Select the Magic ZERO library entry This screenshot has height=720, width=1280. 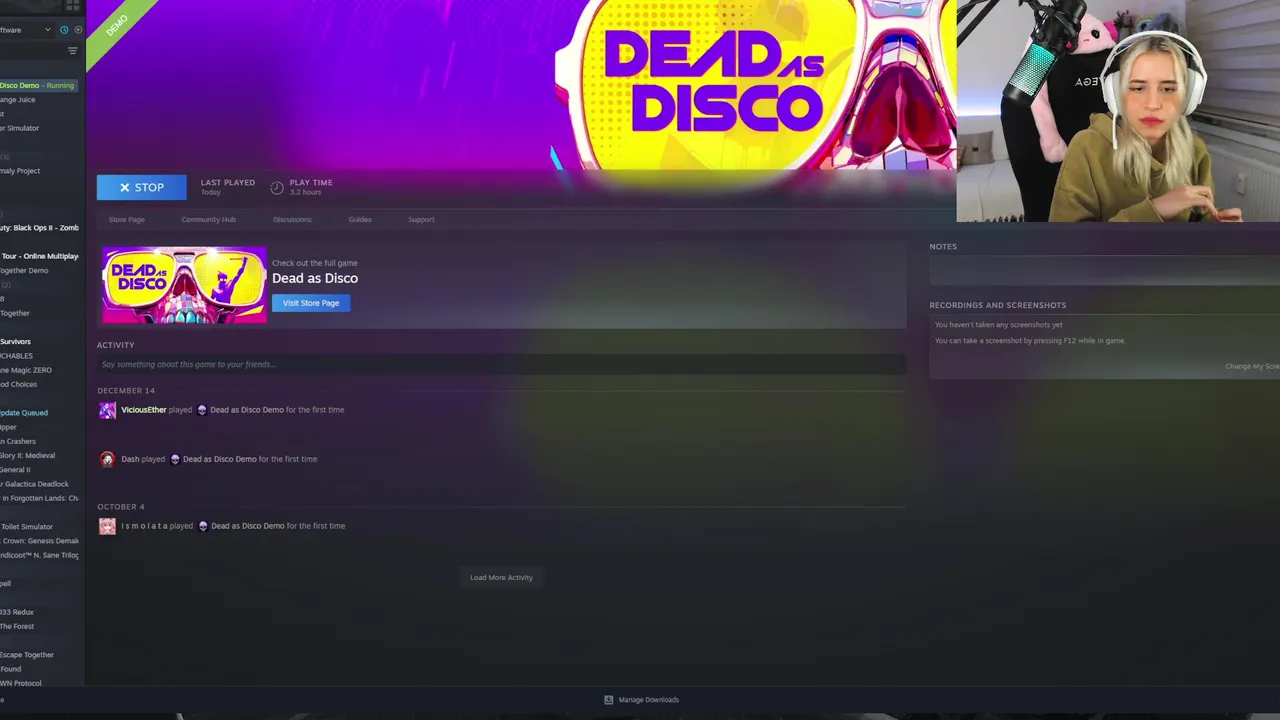26,370
